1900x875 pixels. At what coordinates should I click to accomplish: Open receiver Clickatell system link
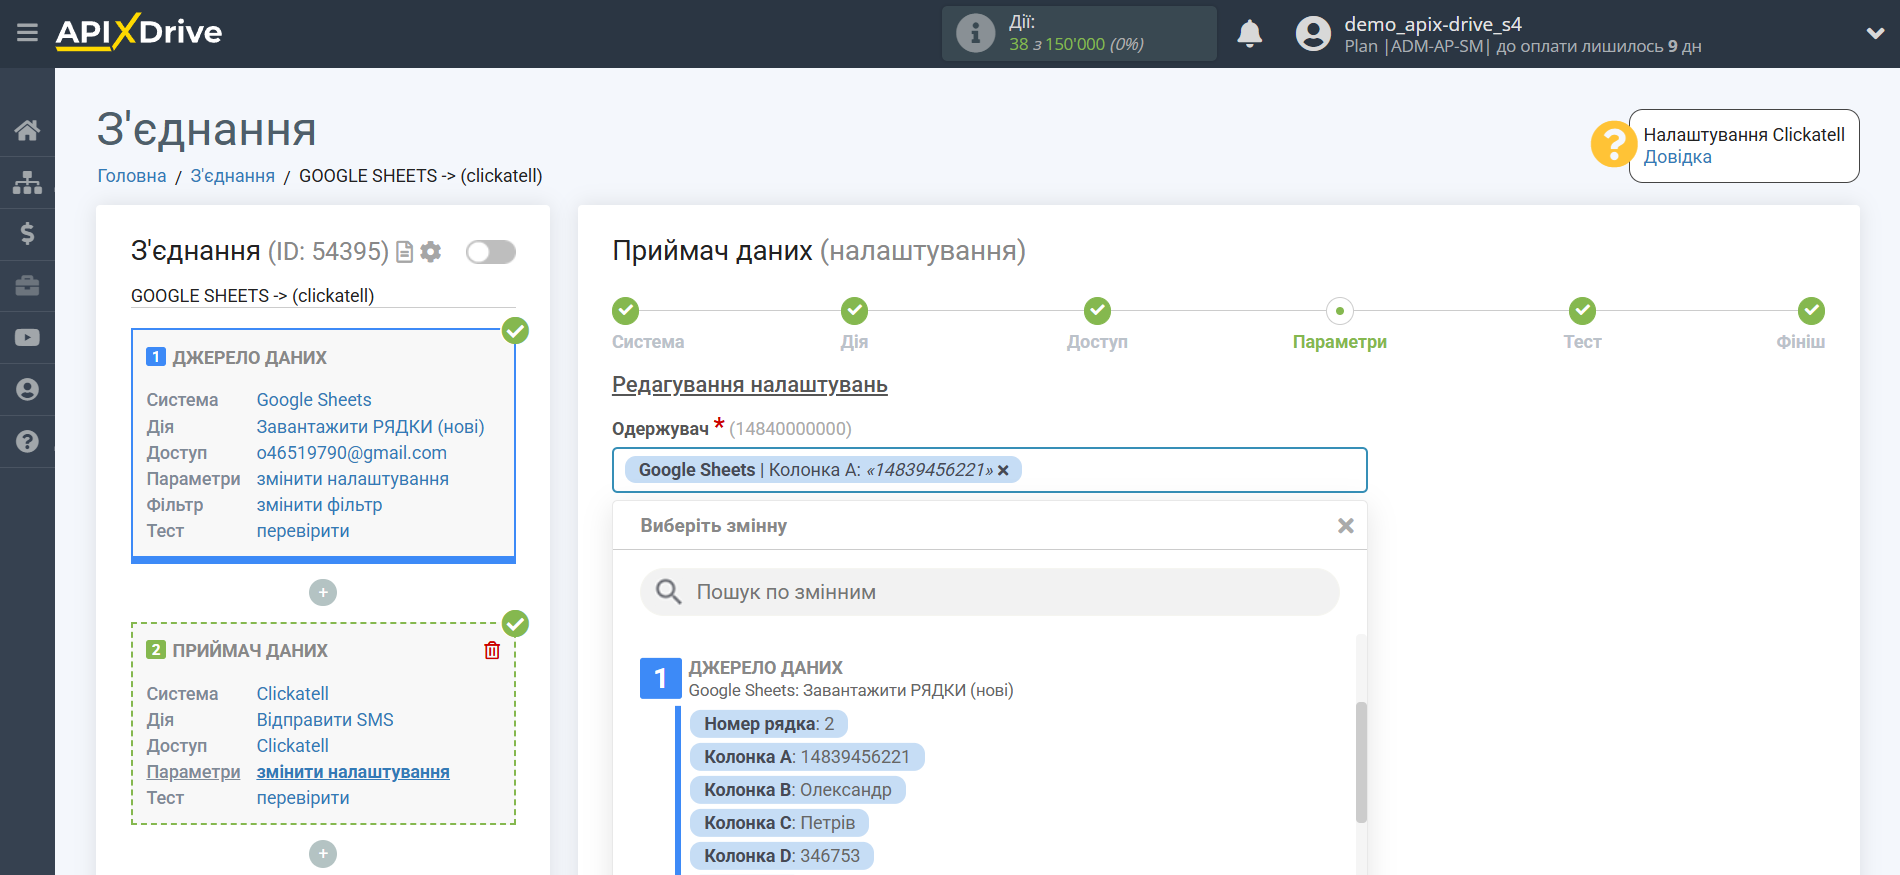click(293, 694)
